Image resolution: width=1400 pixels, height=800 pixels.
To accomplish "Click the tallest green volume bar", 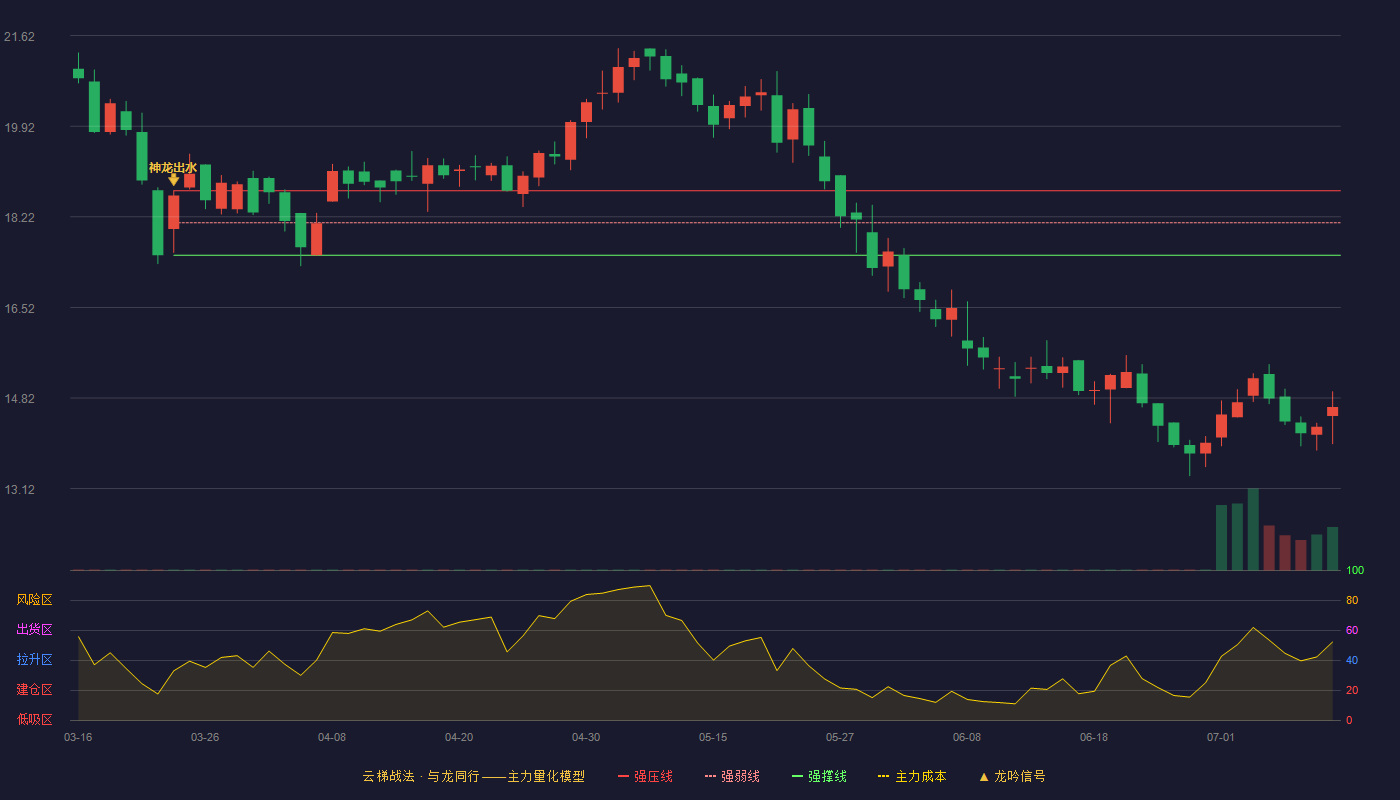I will click(x=1253, y=529).
